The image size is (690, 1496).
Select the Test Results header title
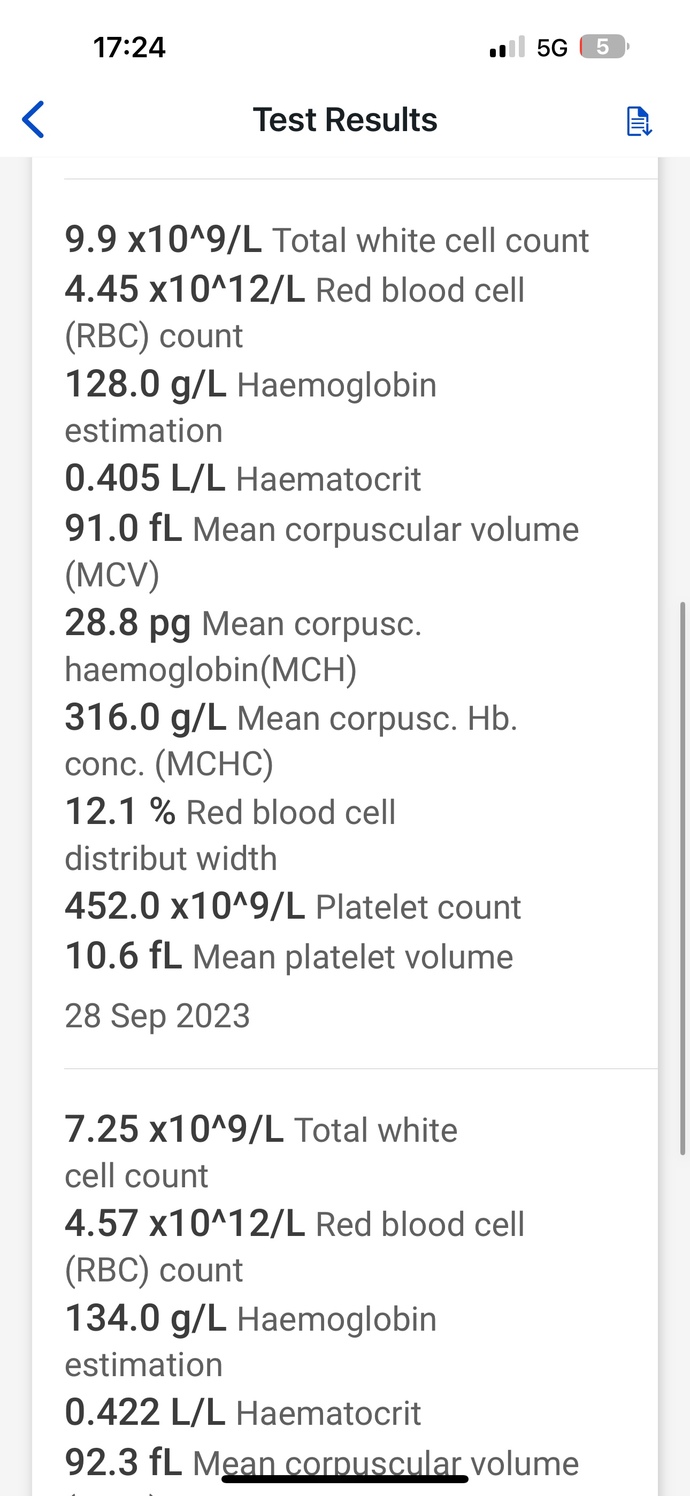(x=345, y=119)
